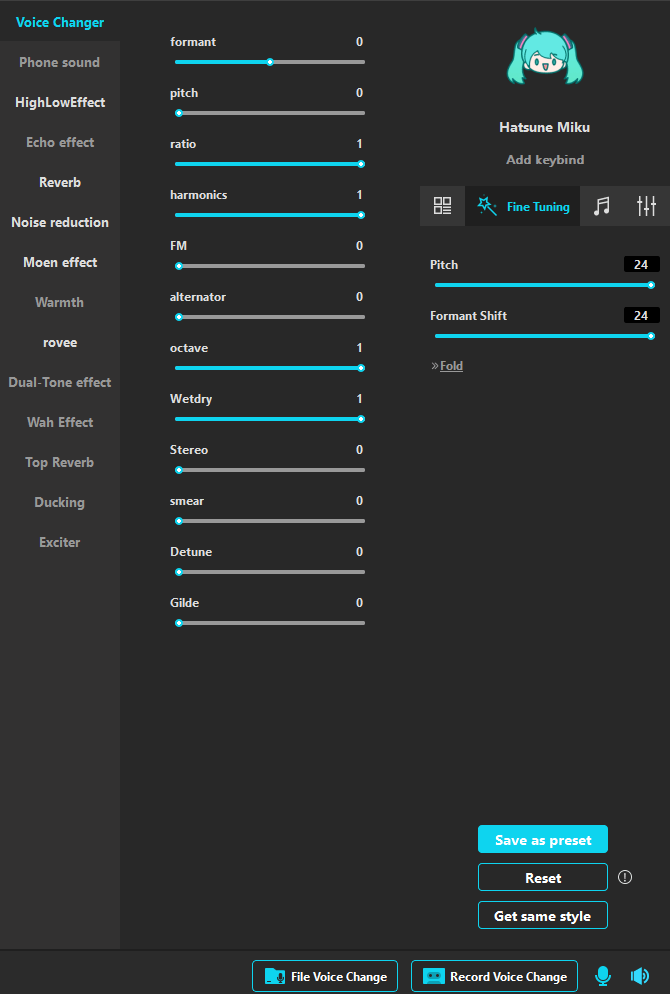Open Record Voice Change
Image resolution: width=670 pixels, height=994 pixels.
(x=494, y=976)
